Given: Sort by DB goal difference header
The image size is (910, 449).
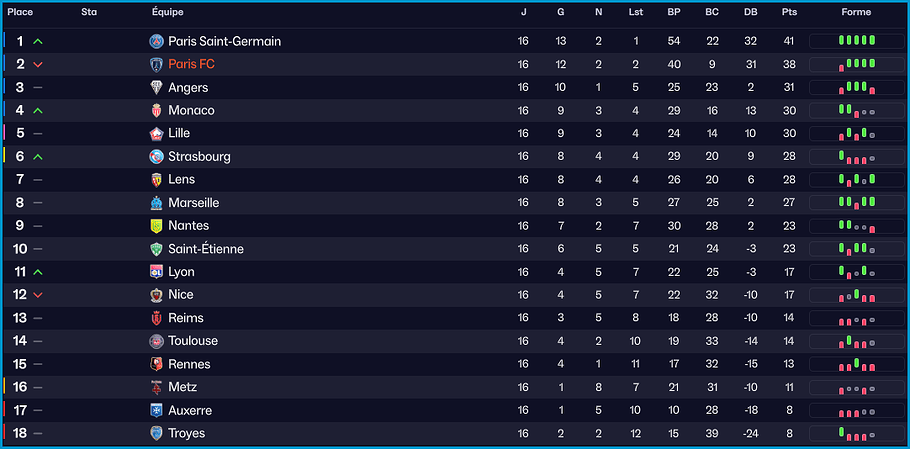Looking at the screenshot, I should coord(750,12).
